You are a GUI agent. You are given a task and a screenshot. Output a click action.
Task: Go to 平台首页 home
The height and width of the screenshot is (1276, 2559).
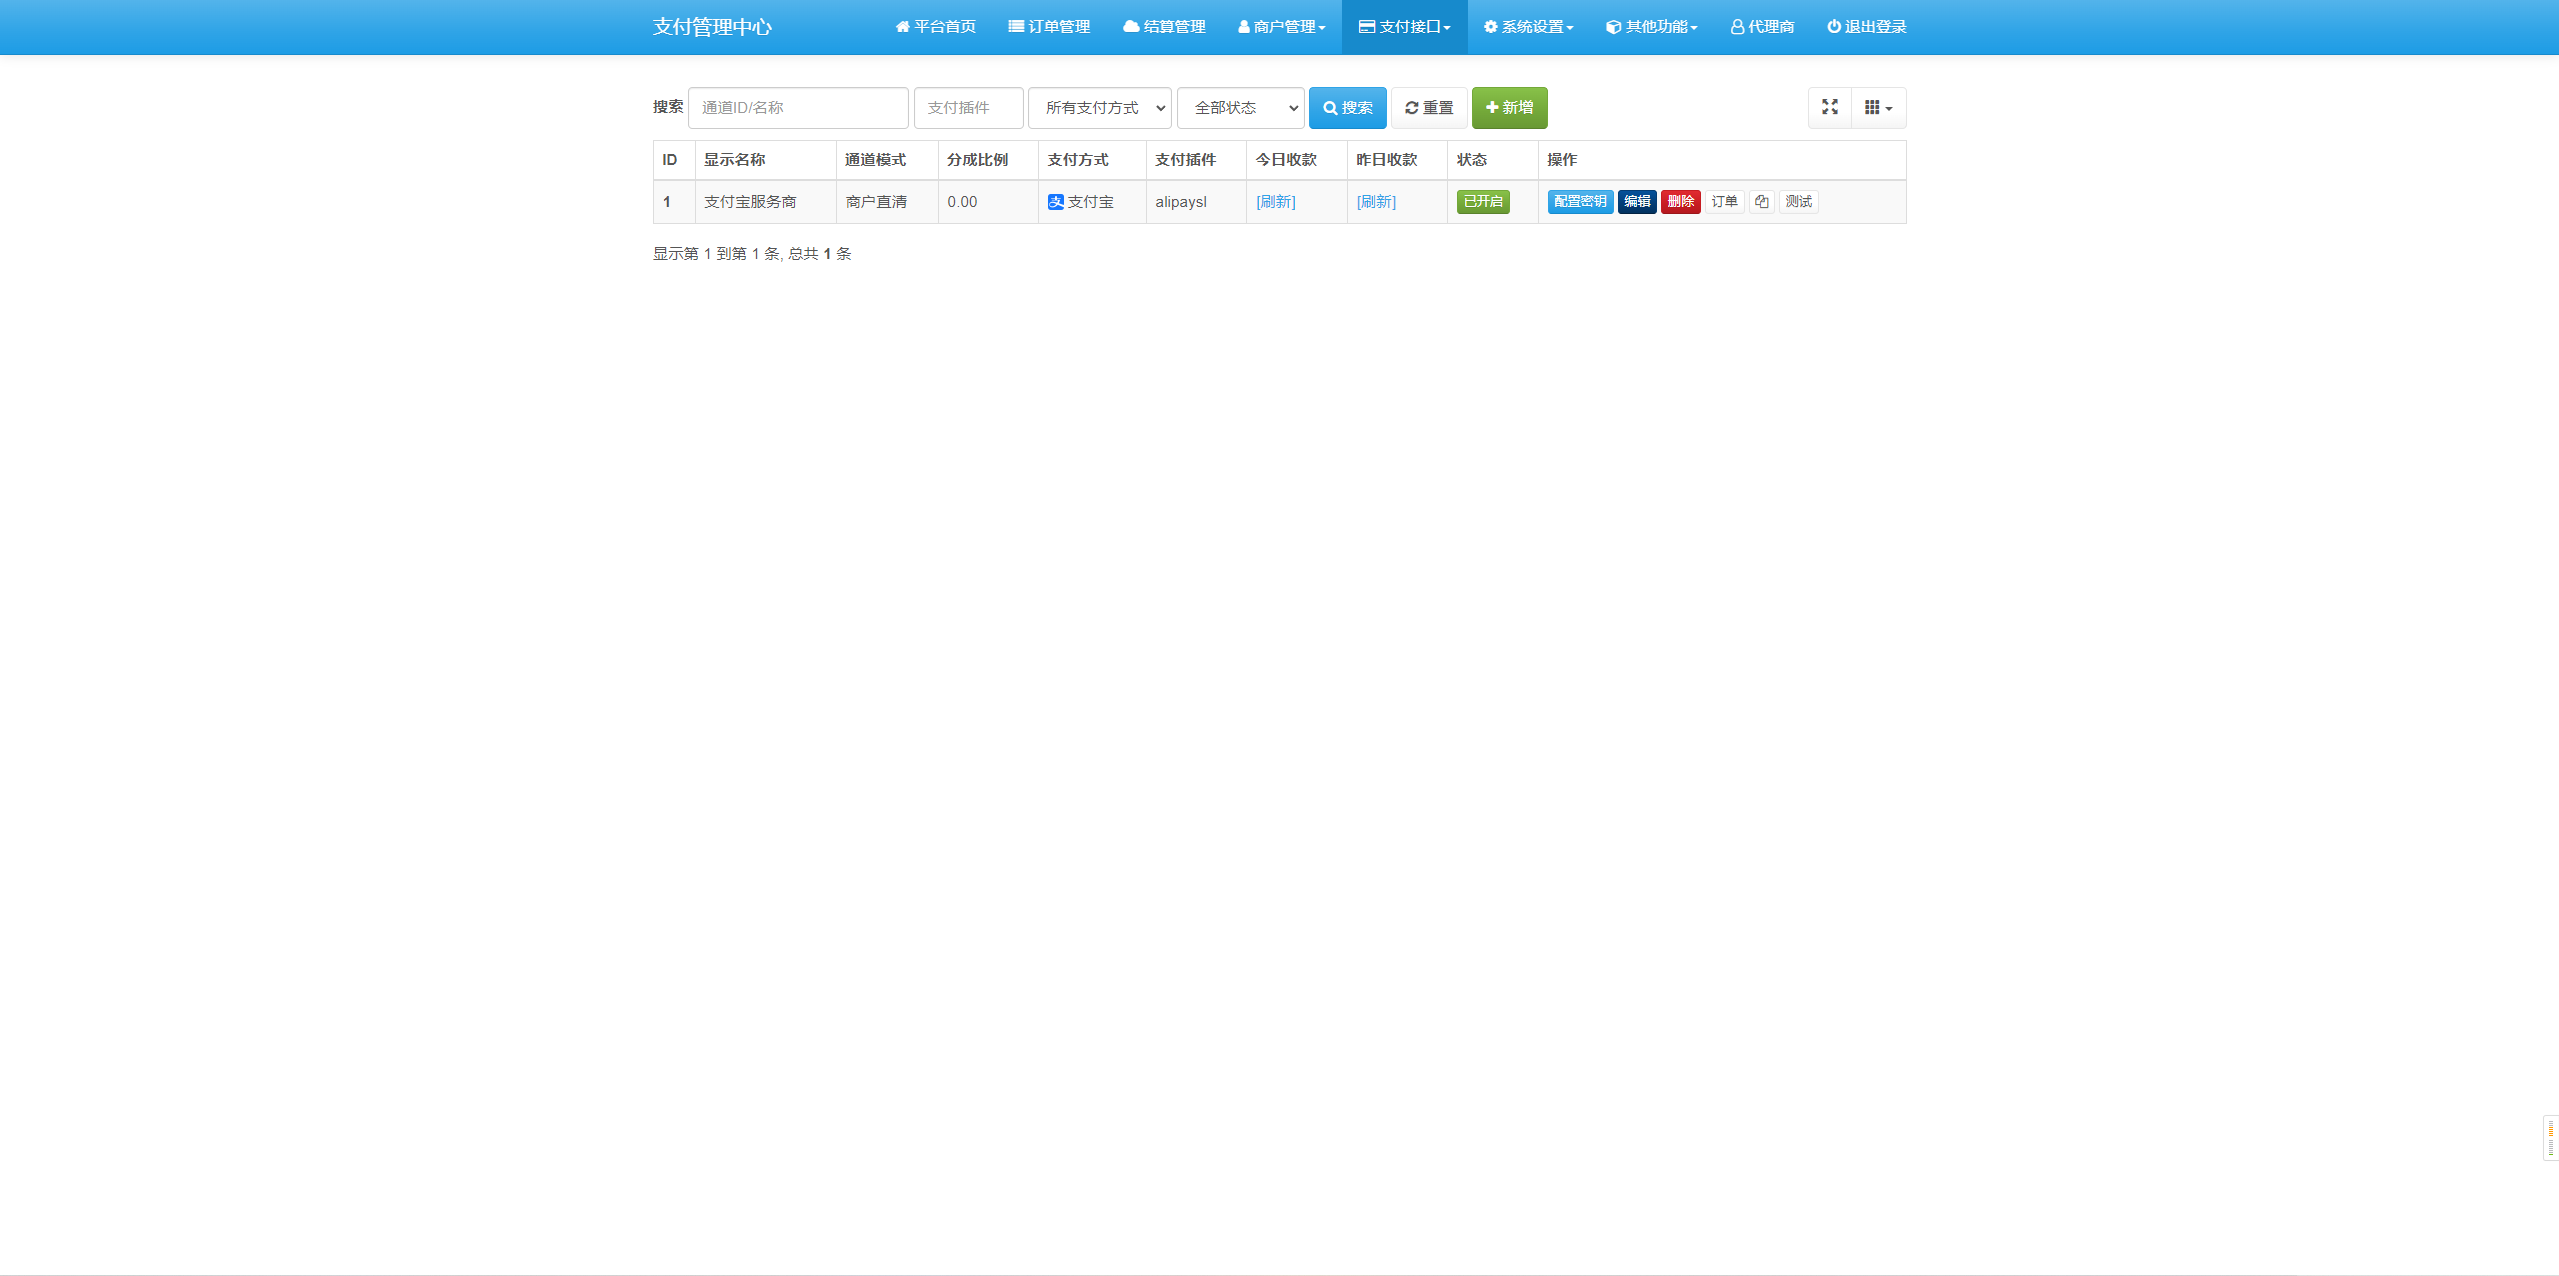click(x=935, y=27)
